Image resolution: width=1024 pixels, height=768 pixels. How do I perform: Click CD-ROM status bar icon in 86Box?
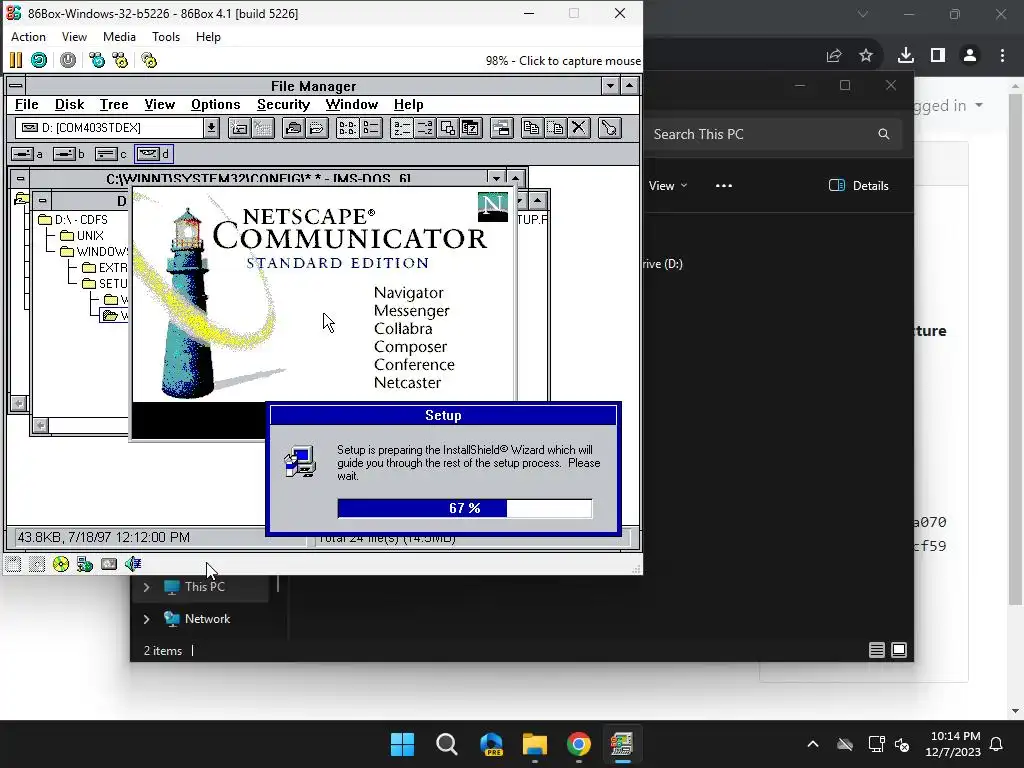[x=61, y=564]
